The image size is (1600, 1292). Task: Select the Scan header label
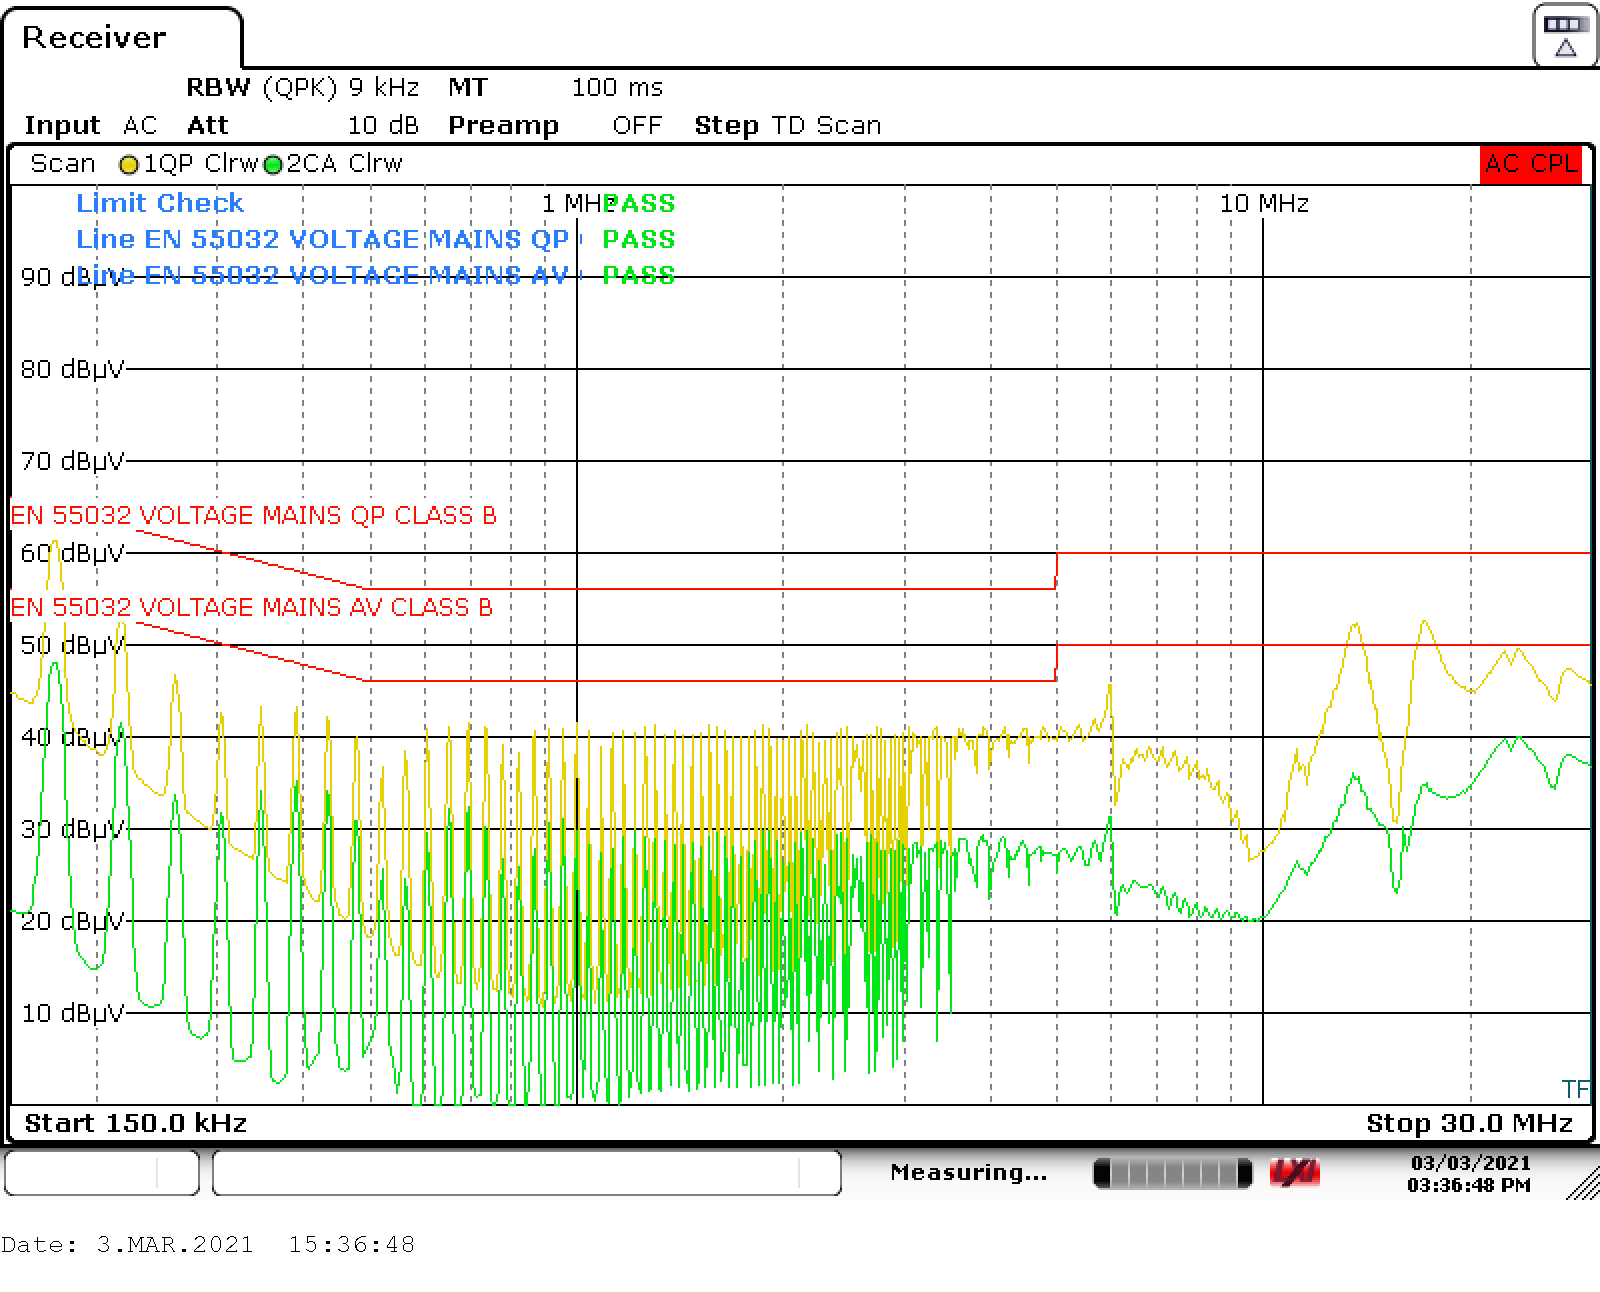coord(62,163)
